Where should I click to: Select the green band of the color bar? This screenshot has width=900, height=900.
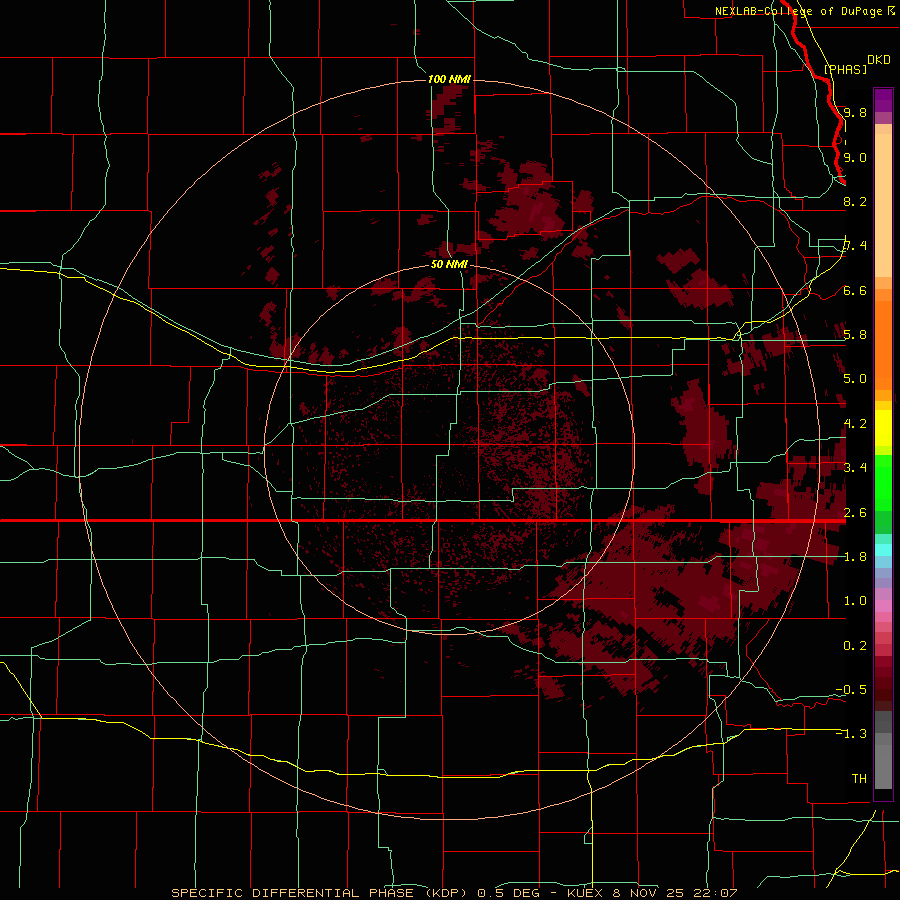883,482
